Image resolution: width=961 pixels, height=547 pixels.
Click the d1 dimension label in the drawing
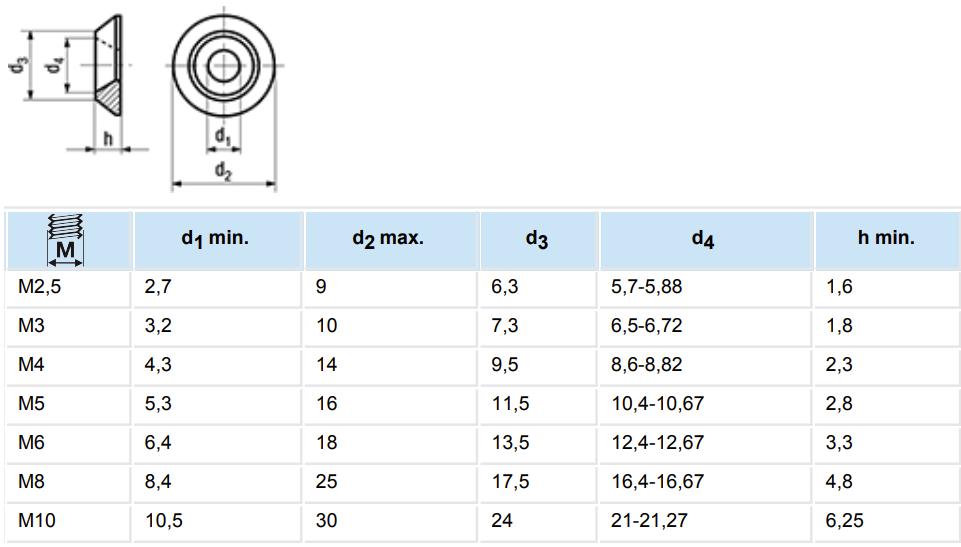pos(223,136)
